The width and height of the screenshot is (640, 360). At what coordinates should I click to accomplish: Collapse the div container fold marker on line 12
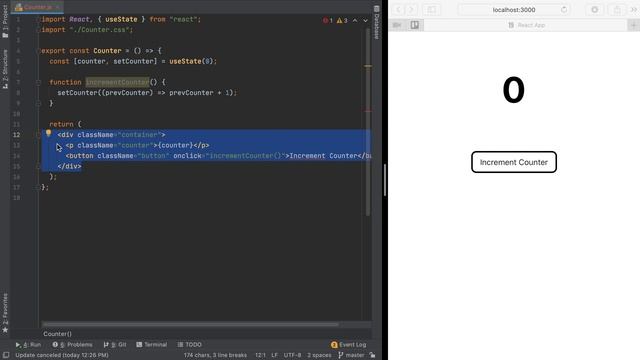click(x=38, y=135)
